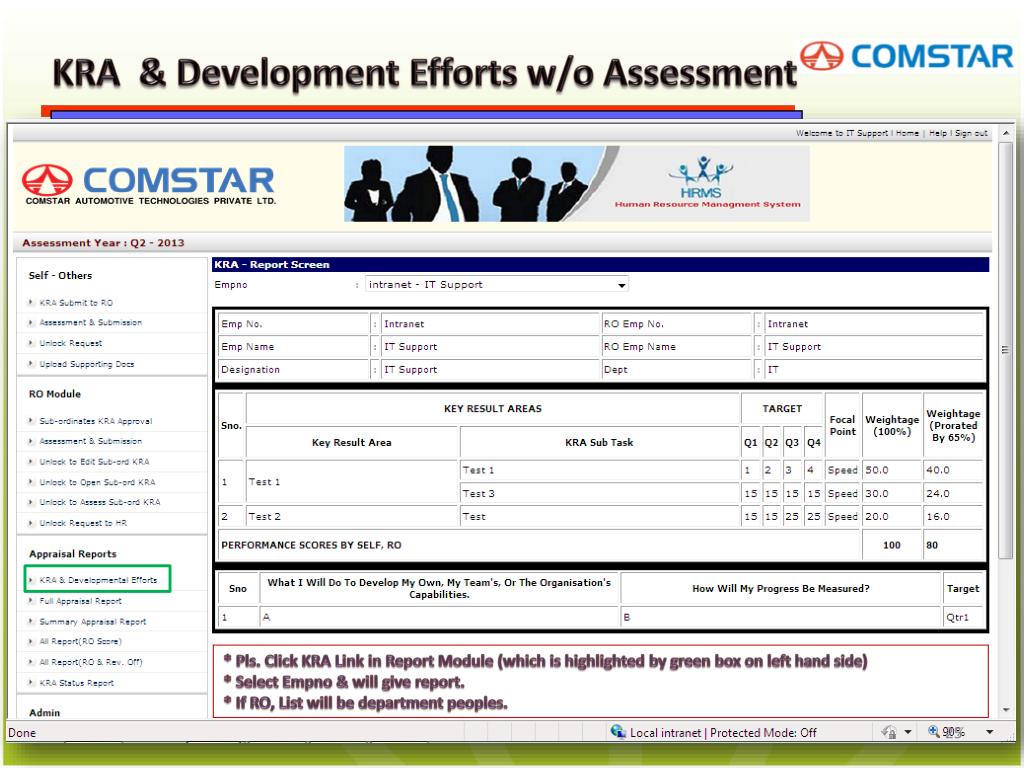Open All Report(RO & Rev. Off)
This screenshot has width=1024, height=768.
[x=91, y=662]
